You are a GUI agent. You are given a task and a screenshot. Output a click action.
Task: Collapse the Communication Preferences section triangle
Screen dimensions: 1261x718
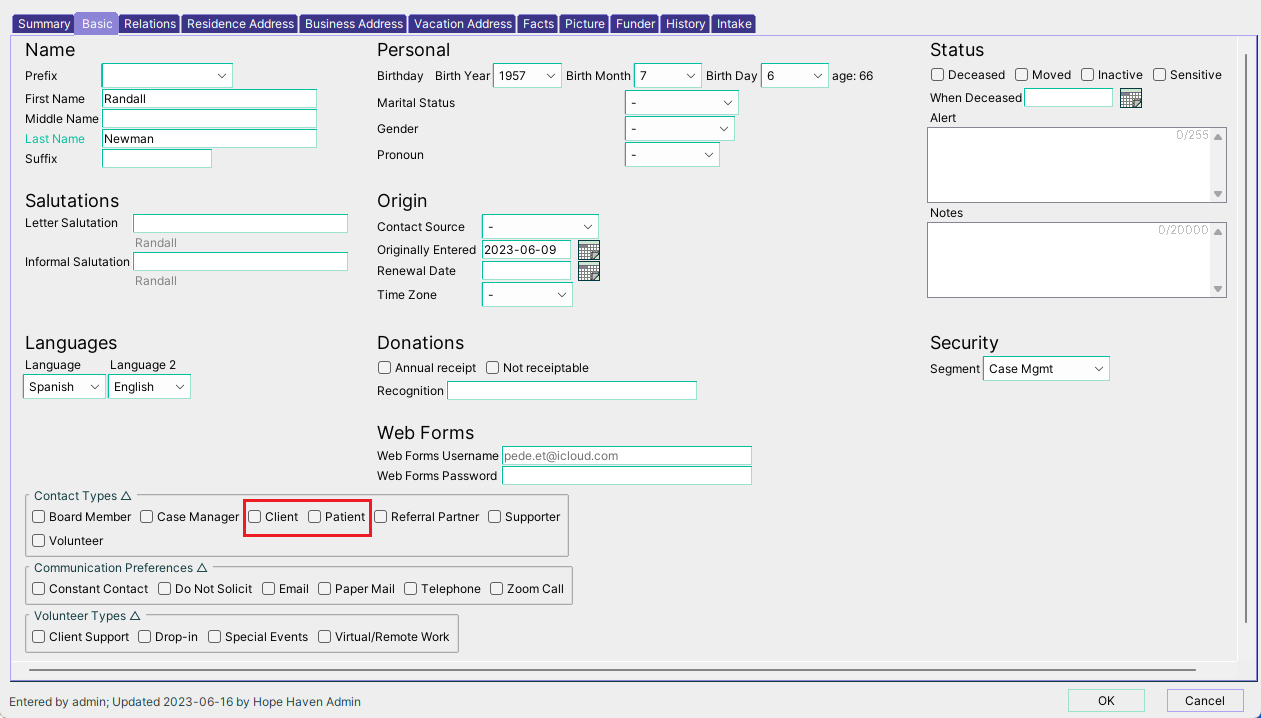pyautogui.click(x=202, y=568)
